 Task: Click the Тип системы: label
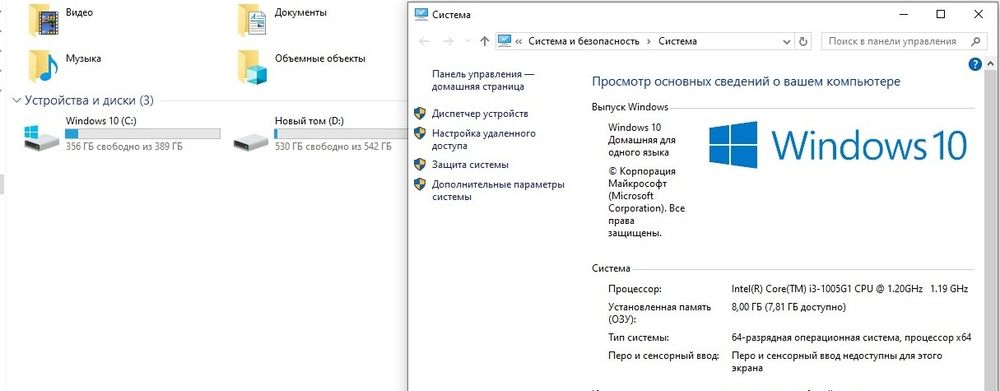638,337
